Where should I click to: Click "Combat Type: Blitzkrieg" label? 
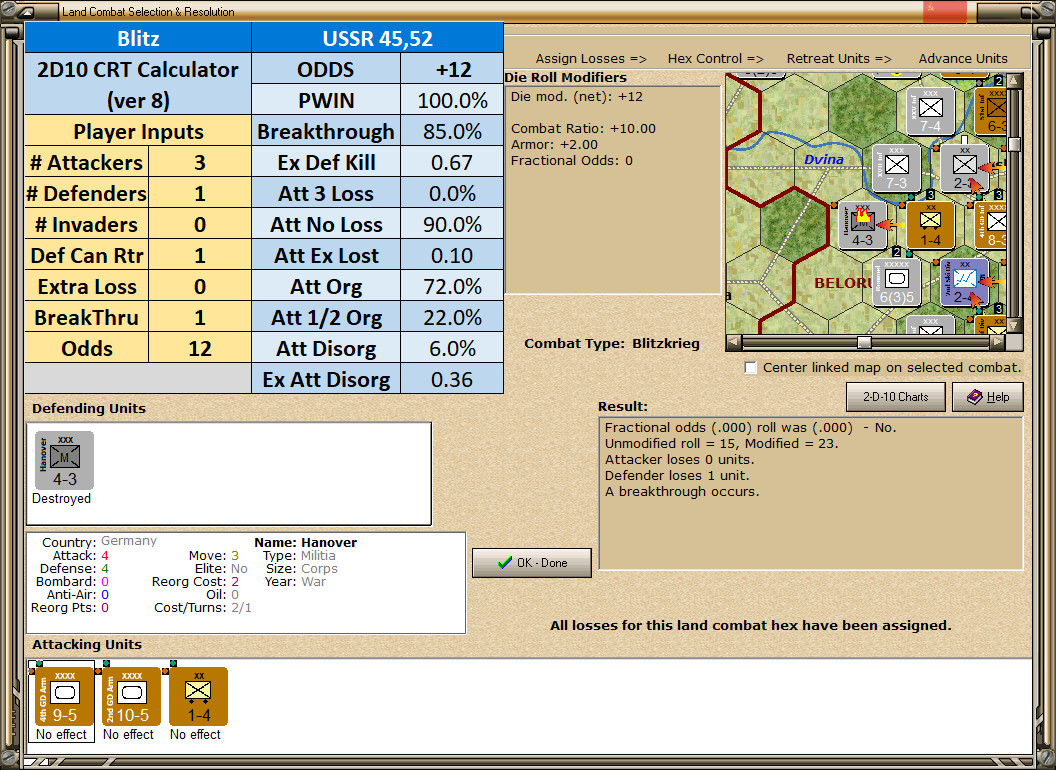[x=612, y=344]
